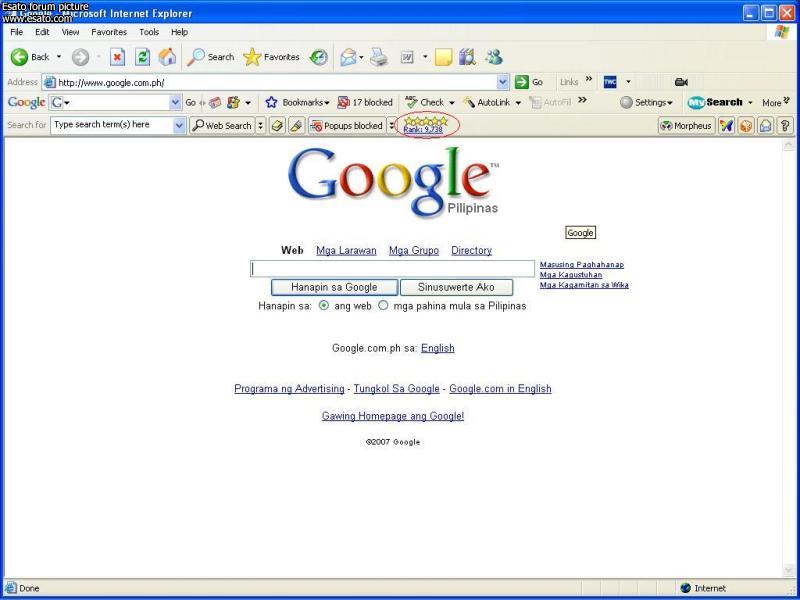Click the yellow note Discuss icon

(443, 57)
